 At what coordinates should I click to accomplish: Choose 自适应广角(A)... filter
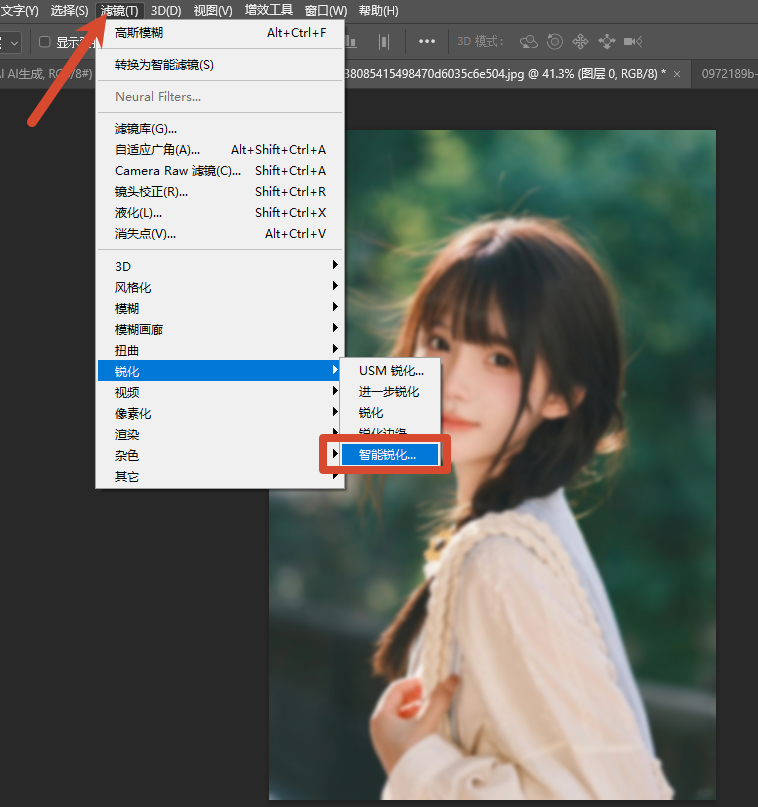[x=220, y=150]
